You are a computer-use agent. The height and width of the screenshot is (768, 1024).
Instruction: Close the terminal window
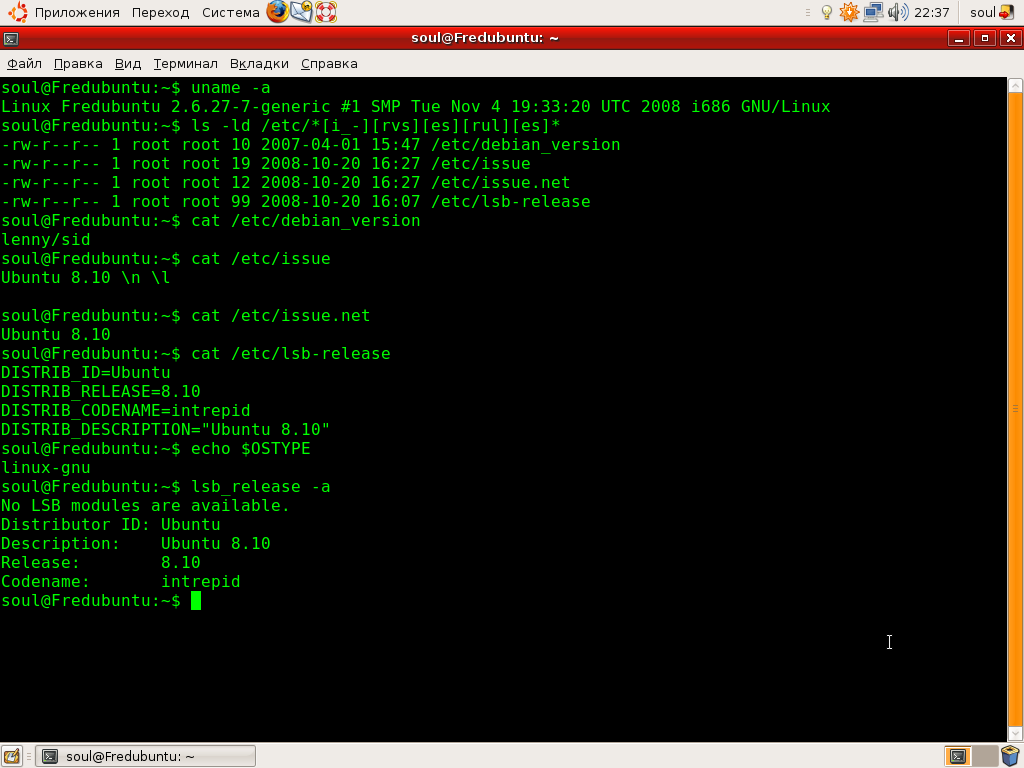tap(1011, 39)
